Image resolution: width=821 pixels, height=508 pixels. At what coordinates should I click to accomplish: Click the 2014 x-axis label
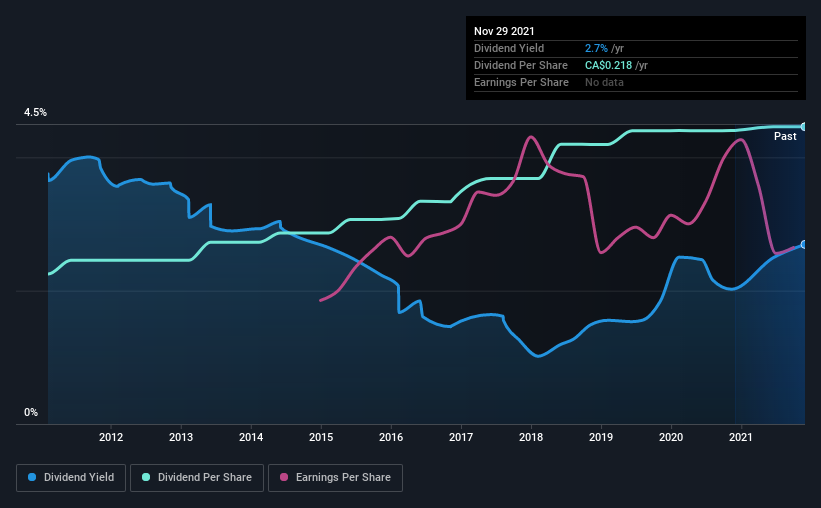pyautogui.click(x=251, y=437)
